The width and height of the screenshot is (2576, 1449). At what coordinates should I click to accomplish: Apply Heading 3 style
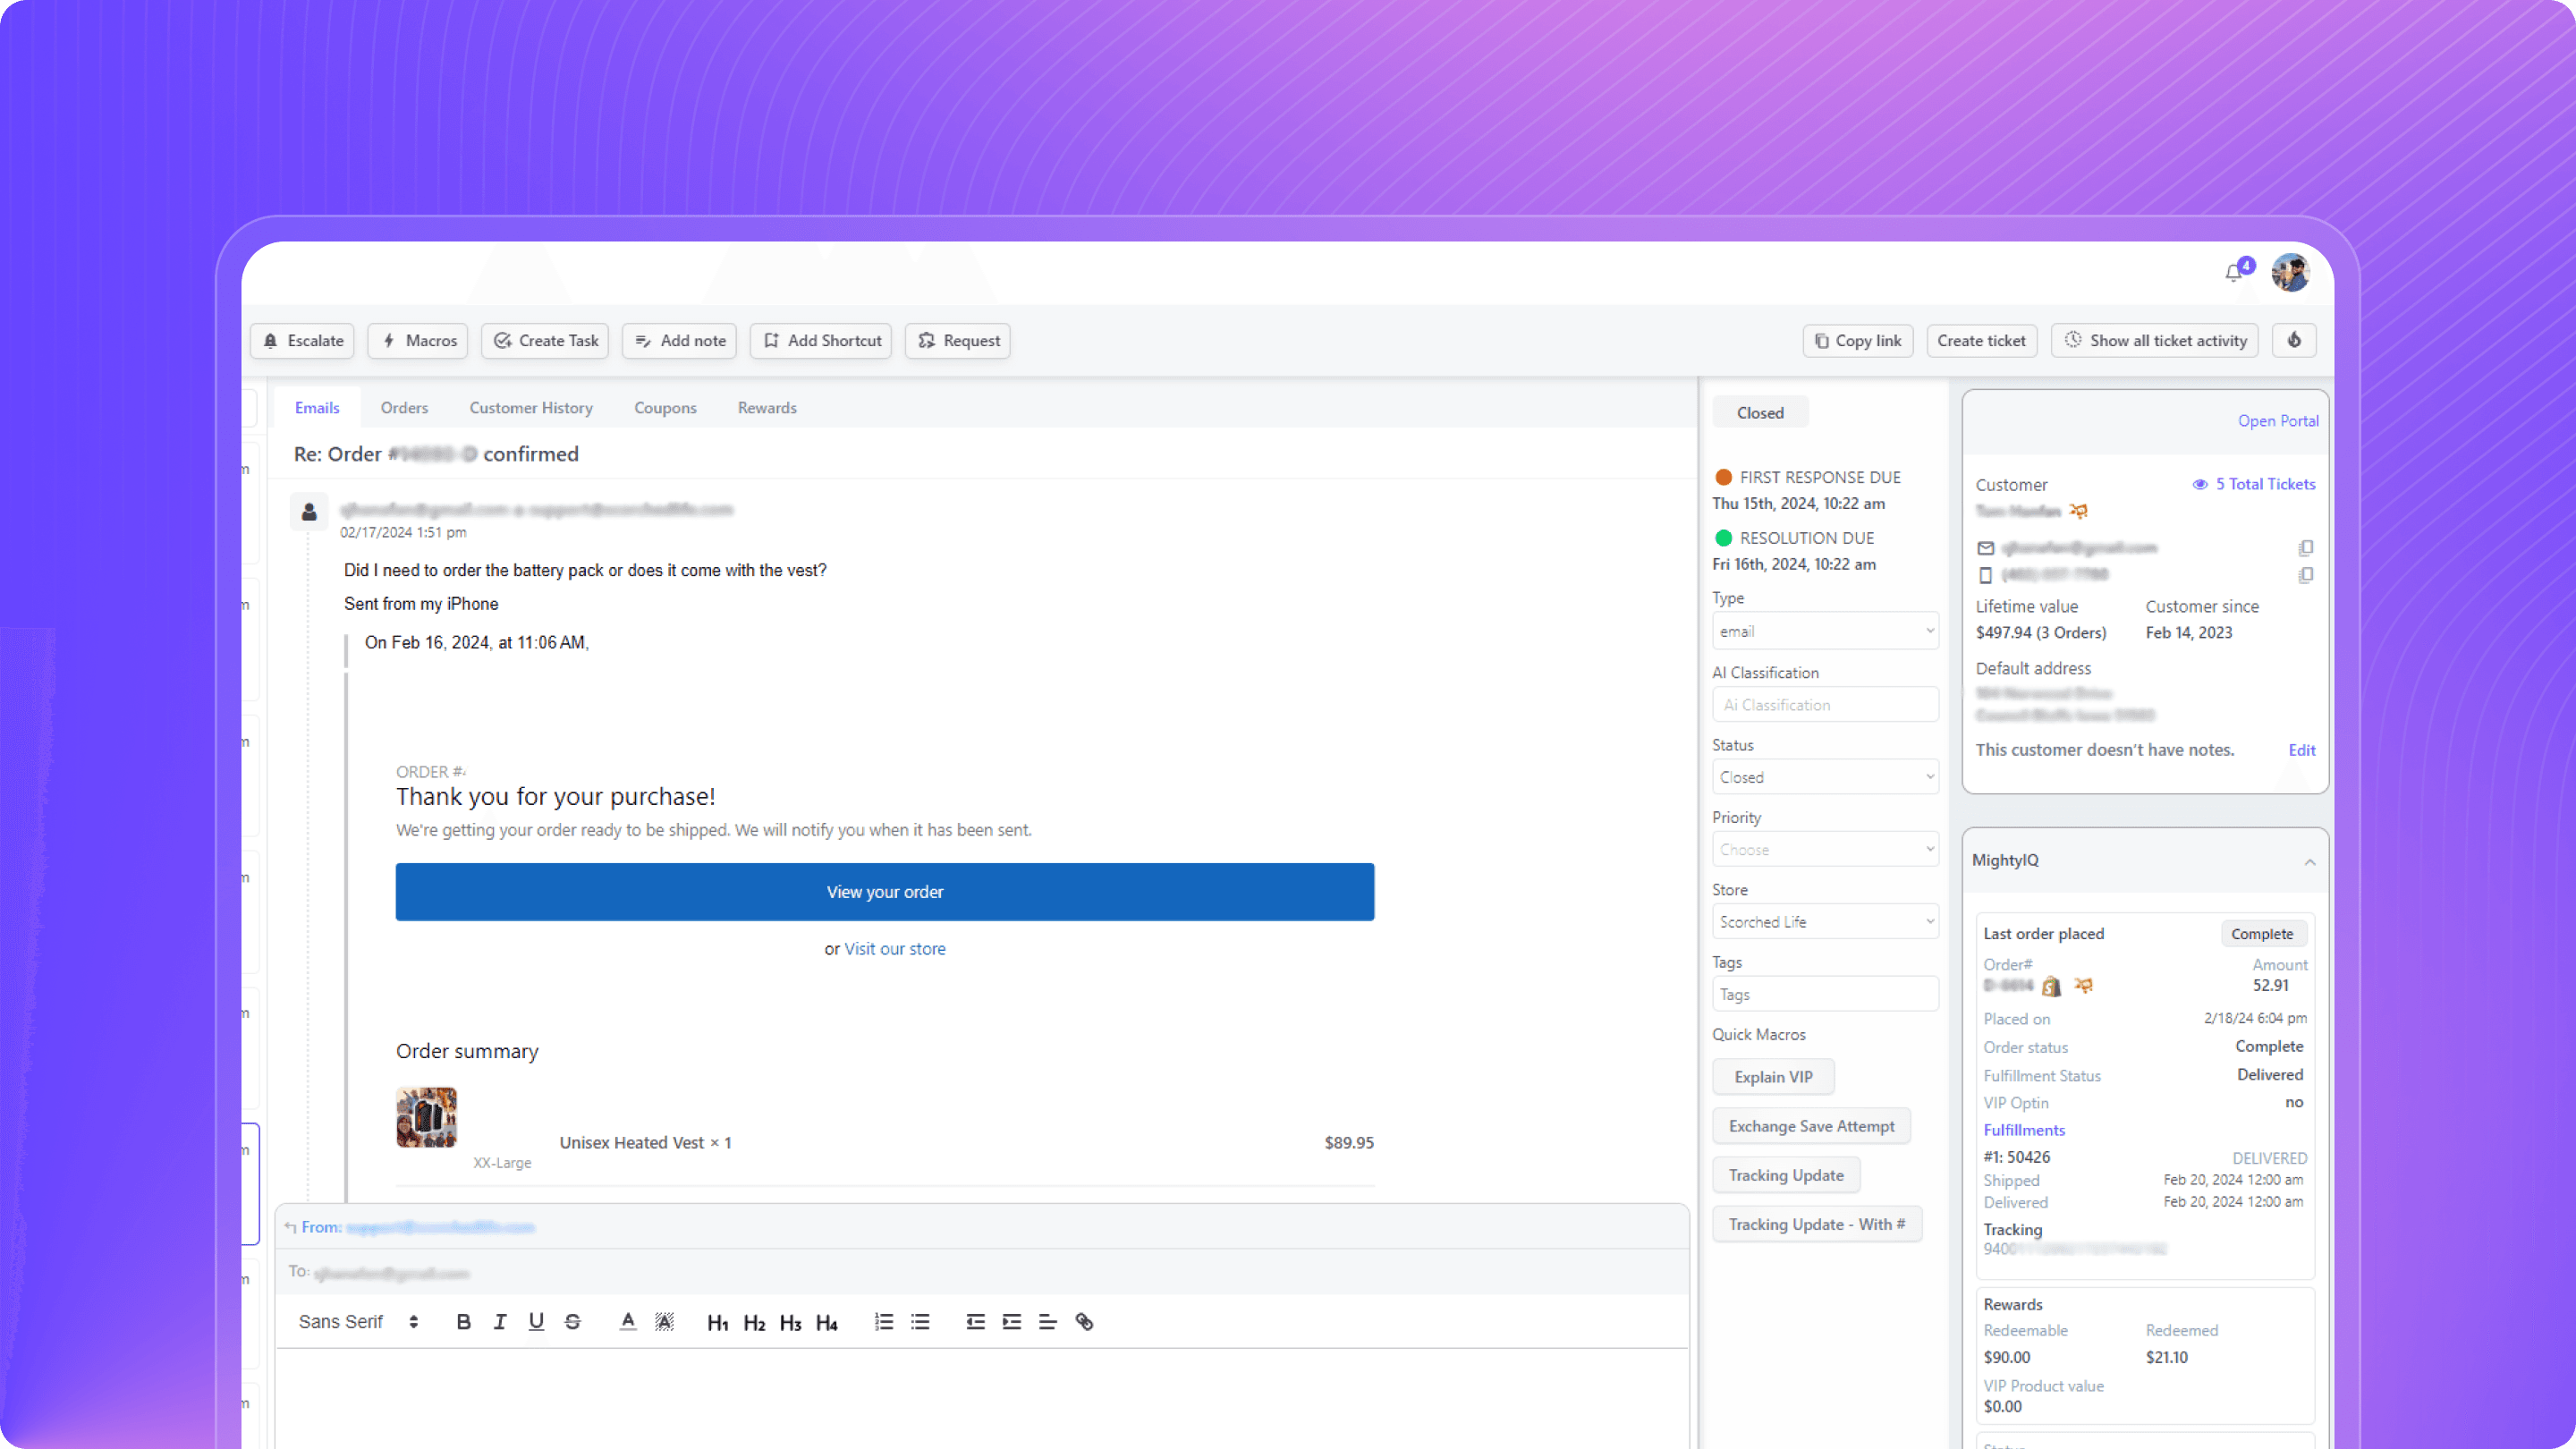coord(791,1323)
